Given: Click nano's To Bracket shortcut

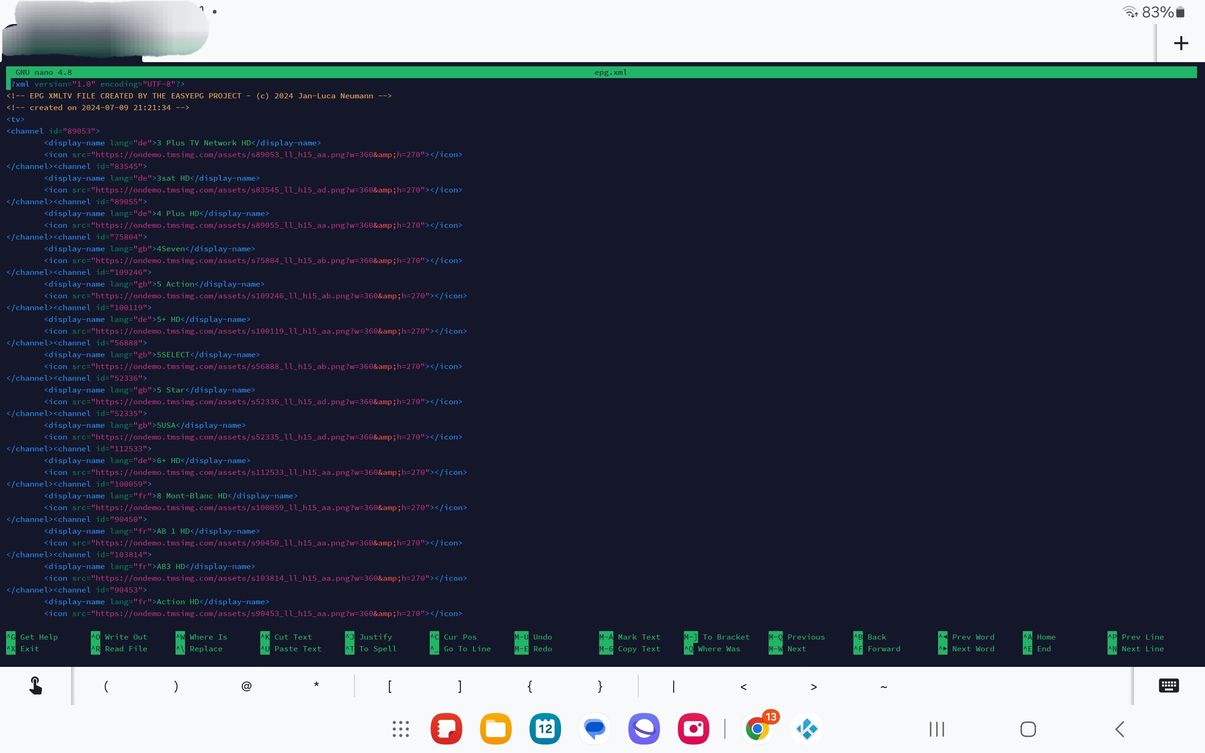Looking at the screenshot, I should pos(717,637).
